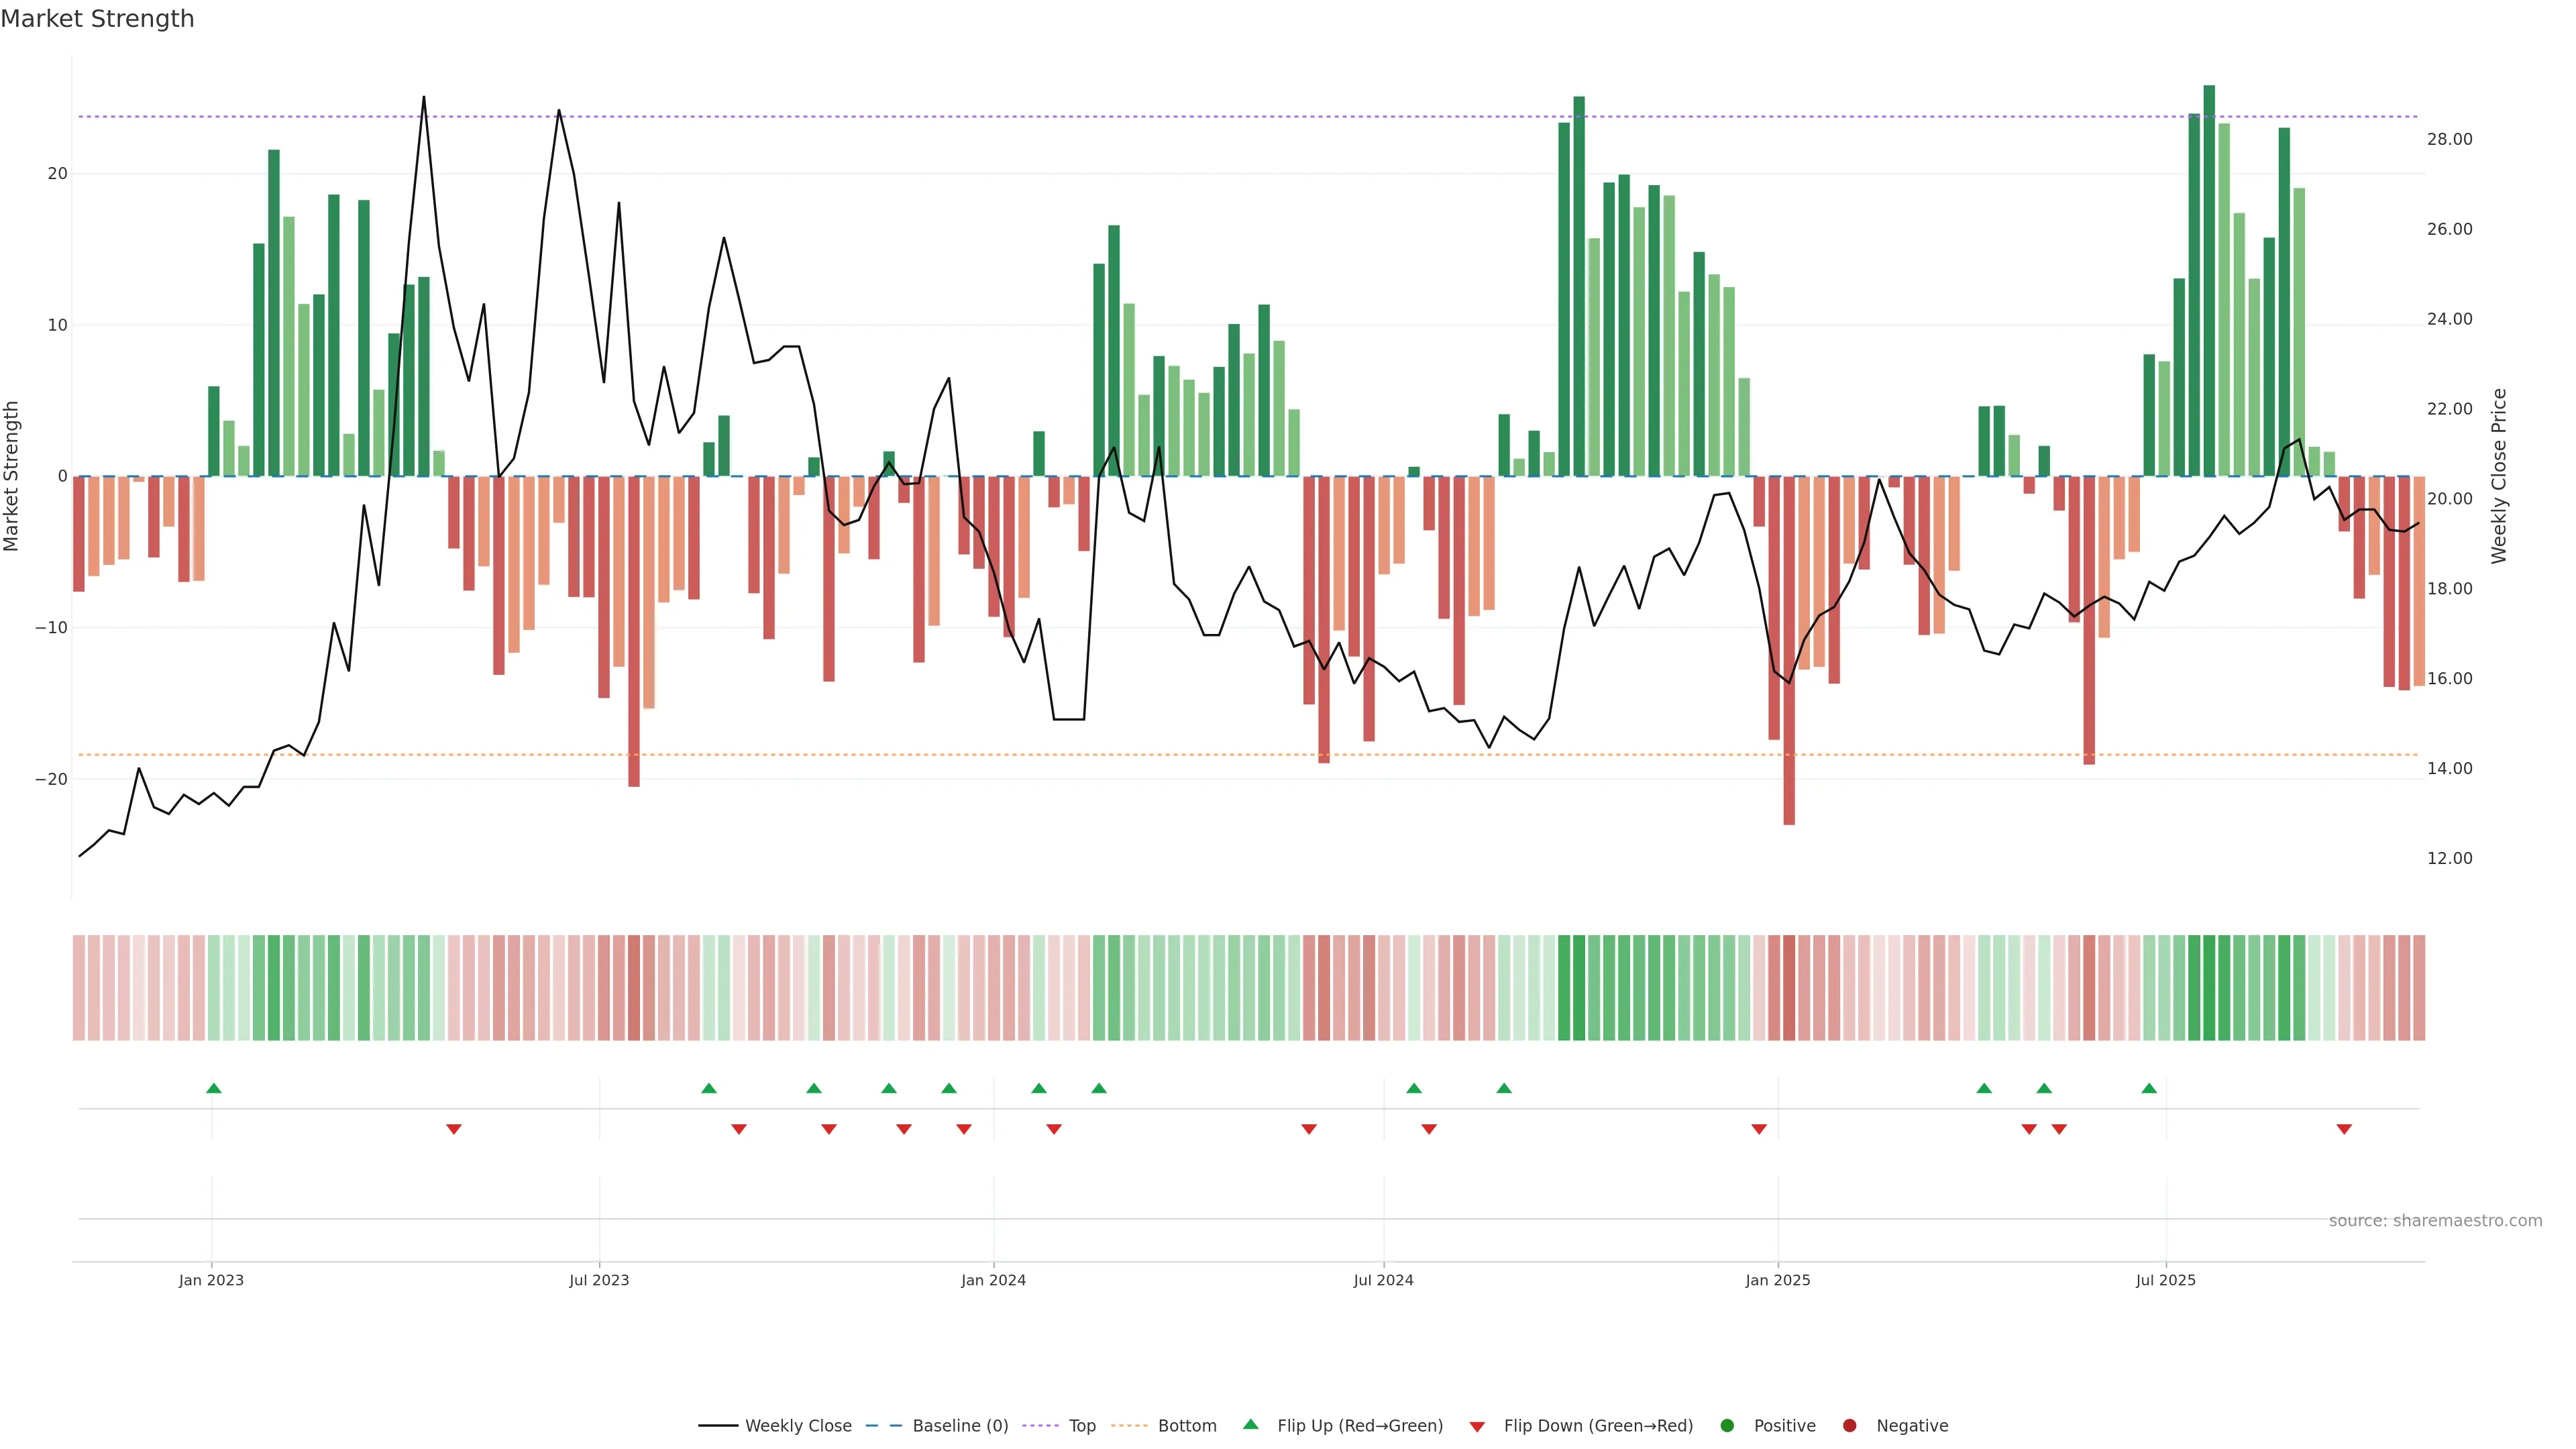Click the Negative red circle legend icon
The height and width of the screenshot is (1449, 2576).
click(x=1849, y=1426)
